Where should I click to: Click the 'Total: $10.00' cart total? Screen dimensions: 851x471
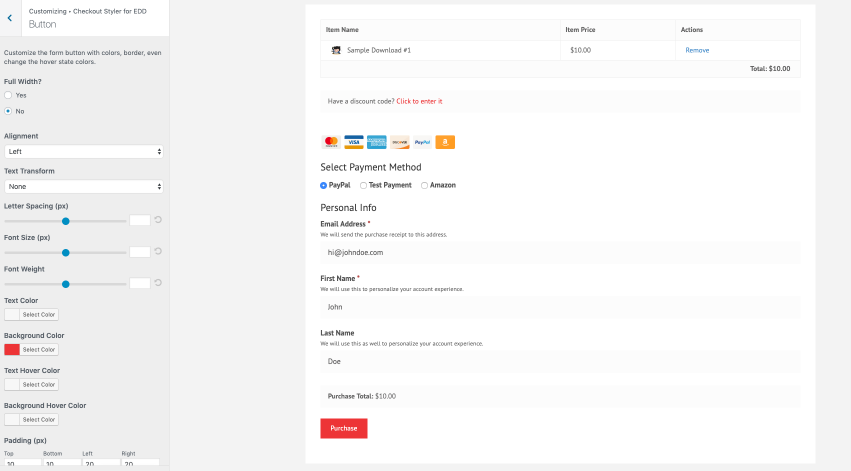(770, 68)
